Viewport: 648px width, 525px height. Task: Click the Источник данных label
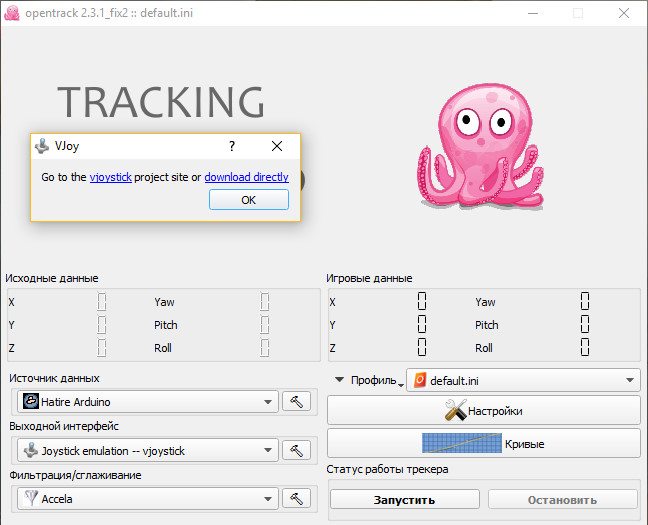coord(54,378)
